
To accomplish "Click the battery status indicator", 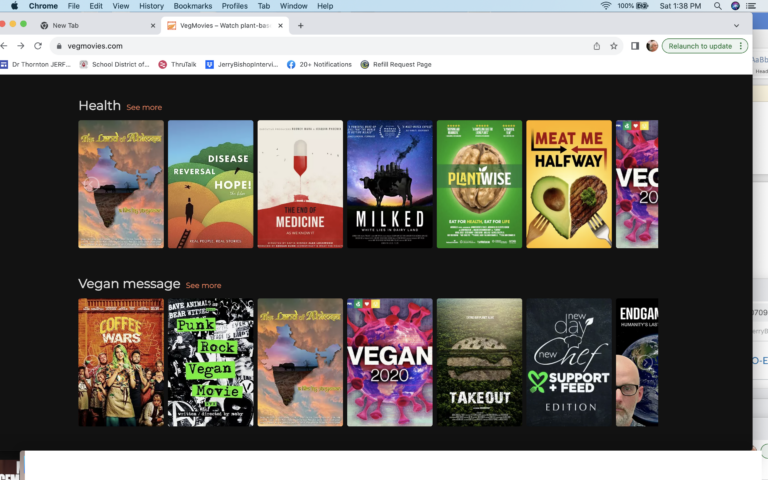I will coord(633,6).
